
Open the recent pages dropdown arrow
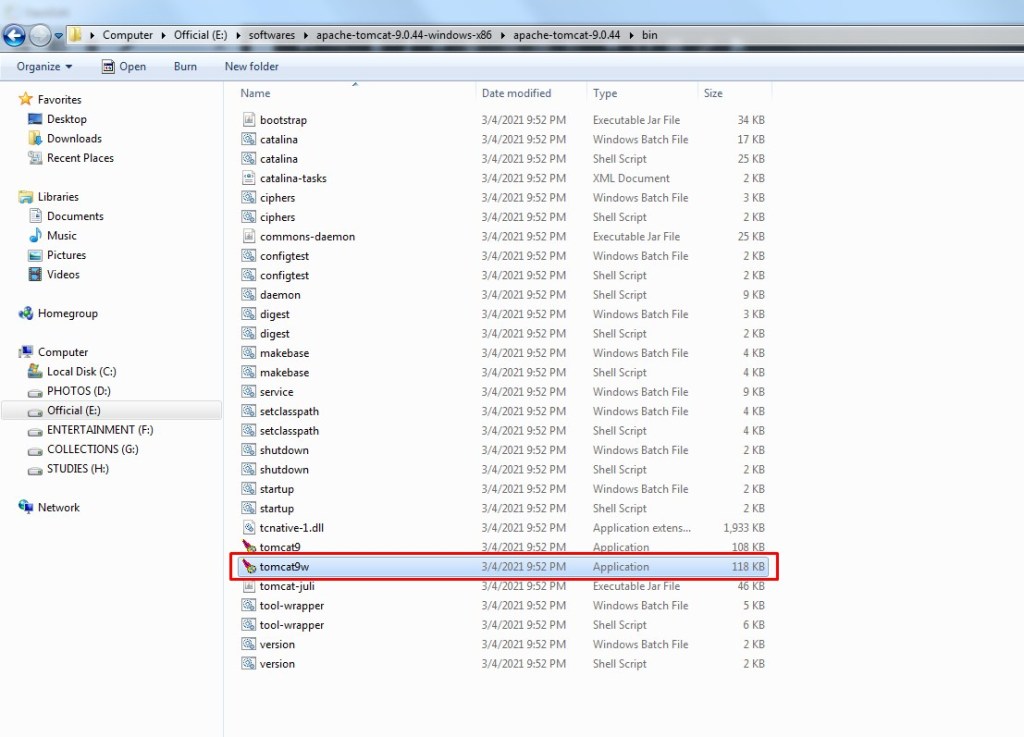point(58,36)
